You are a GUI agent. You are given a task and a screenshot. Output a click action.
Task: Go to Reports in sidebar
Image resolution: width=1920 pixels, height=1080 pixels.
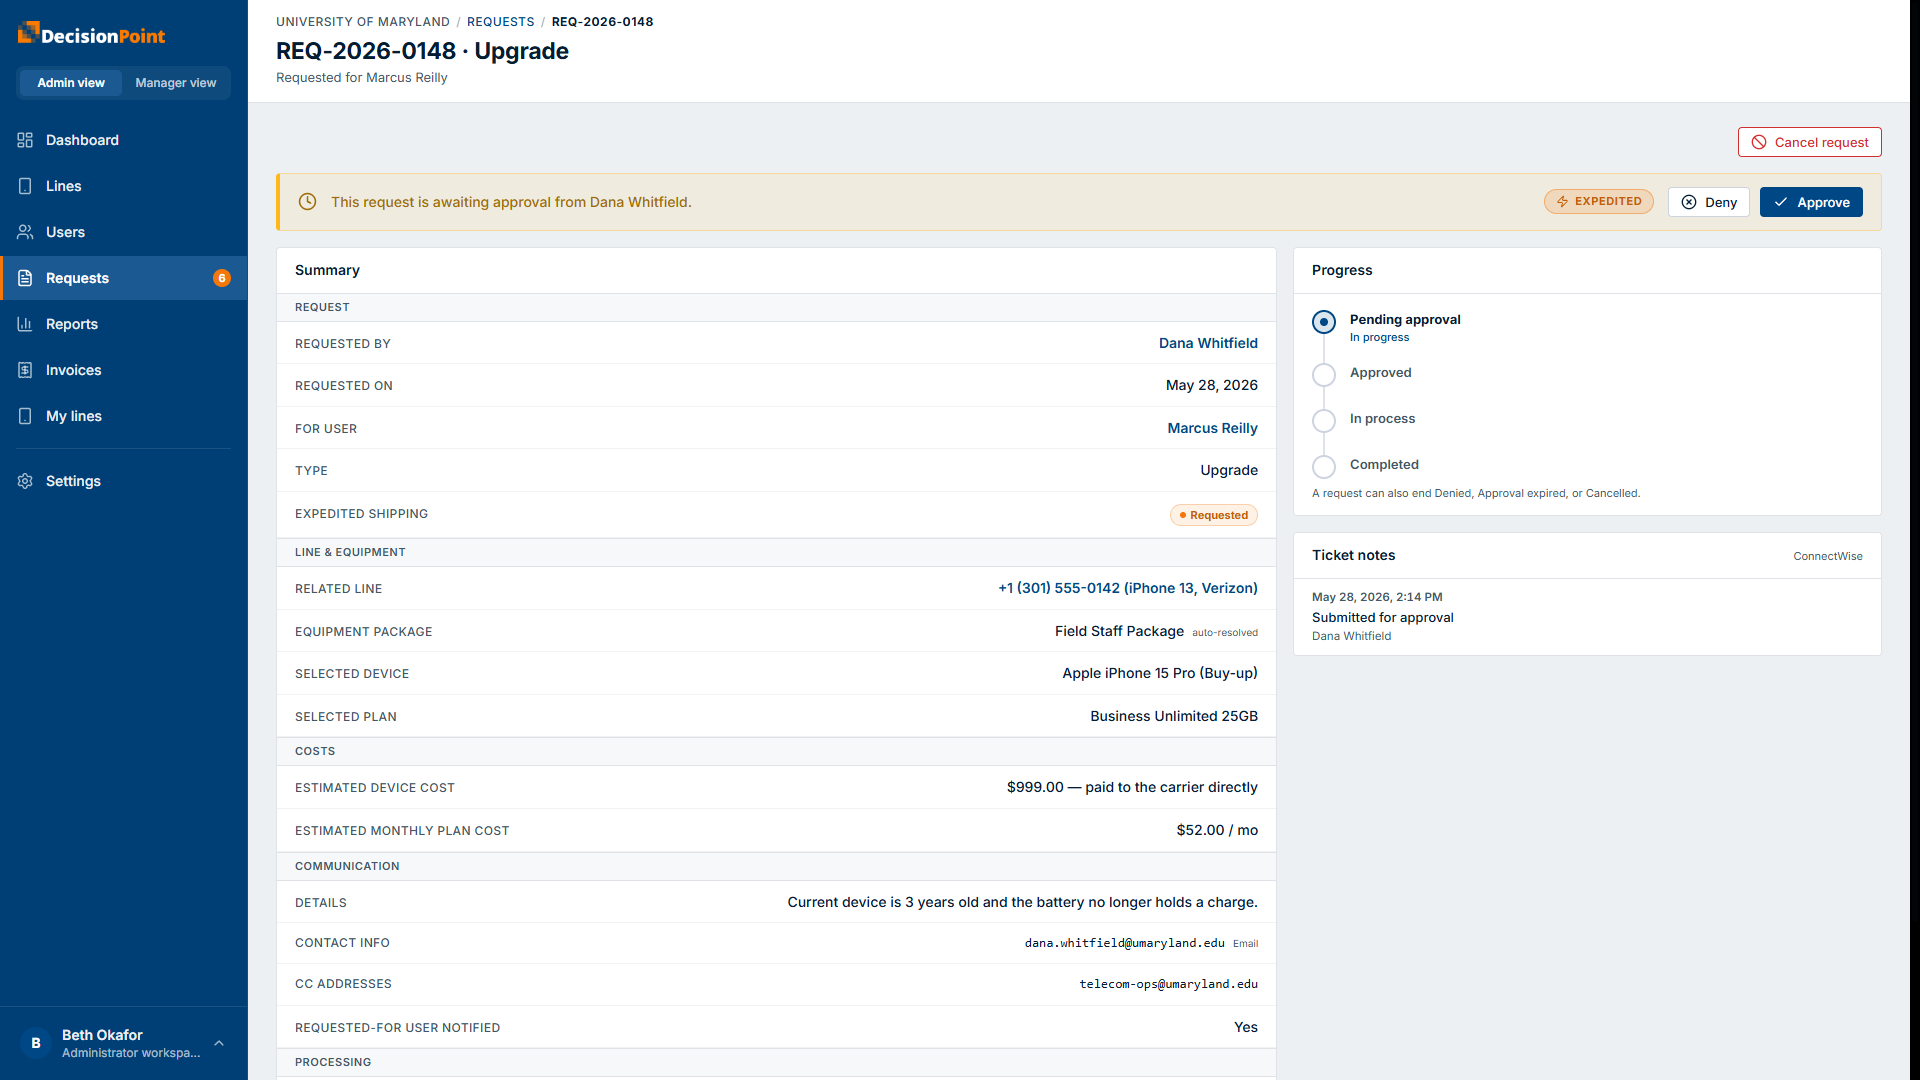124,324
